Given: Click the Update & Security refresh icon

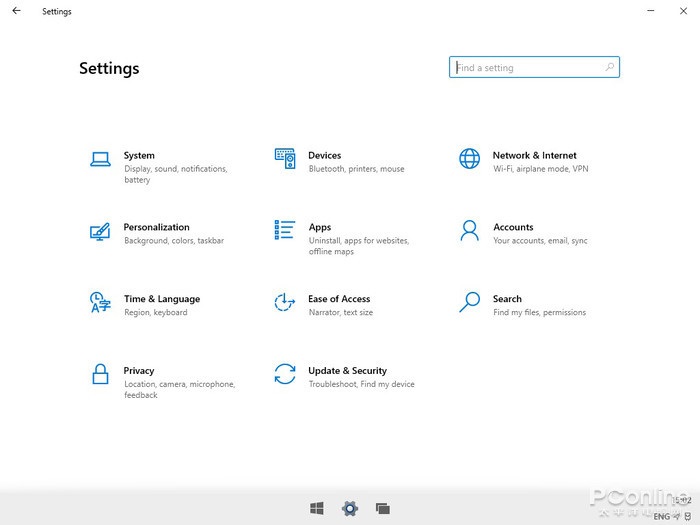Looking at the screenshot, I should click(285, 374).
